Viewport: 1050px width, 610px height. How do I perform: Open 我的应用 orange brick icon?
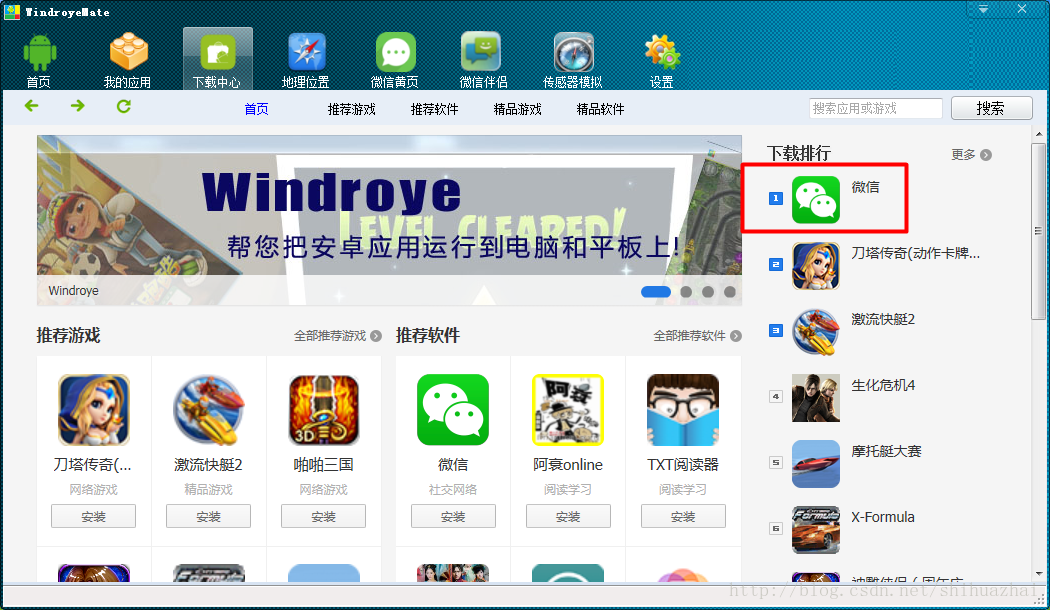point(128,52)
